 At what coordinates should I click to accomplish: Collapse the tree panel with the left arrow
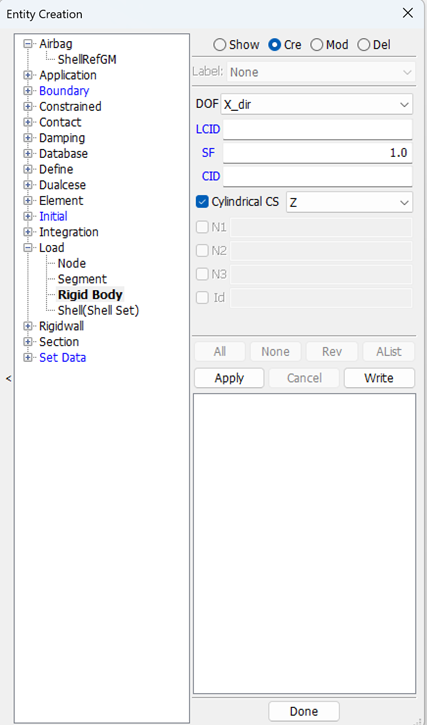(8, 379)
